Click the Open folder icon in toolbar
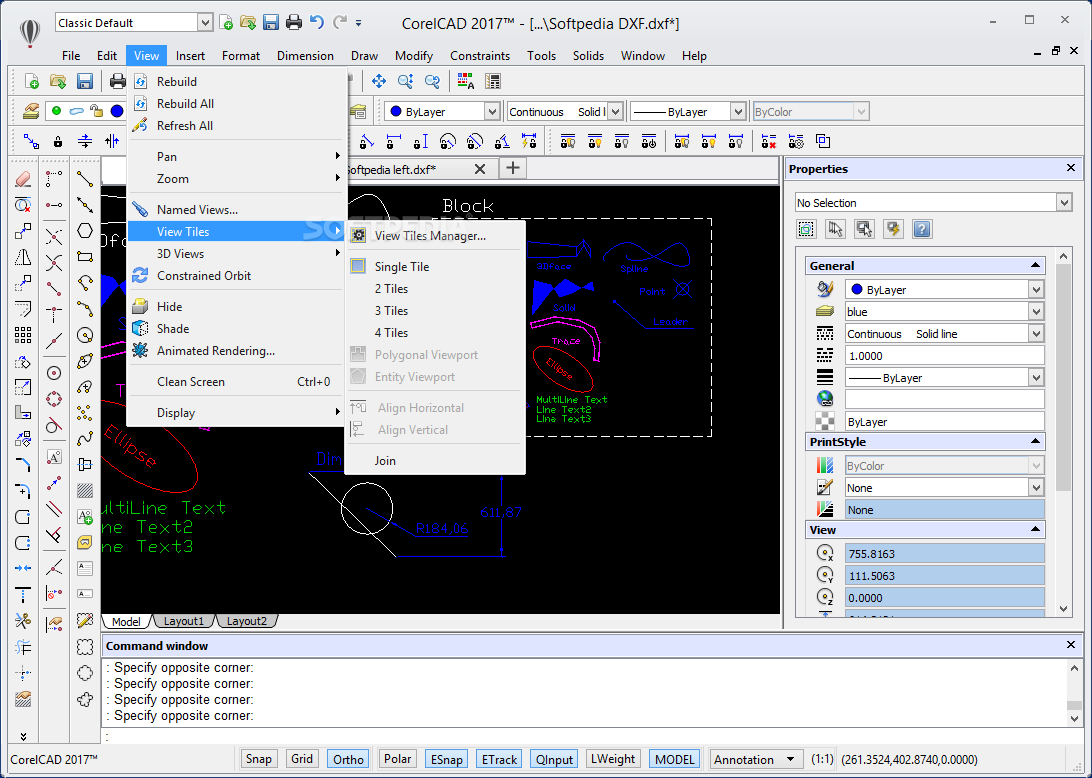 pyautogui.click(x=58, y=81)
